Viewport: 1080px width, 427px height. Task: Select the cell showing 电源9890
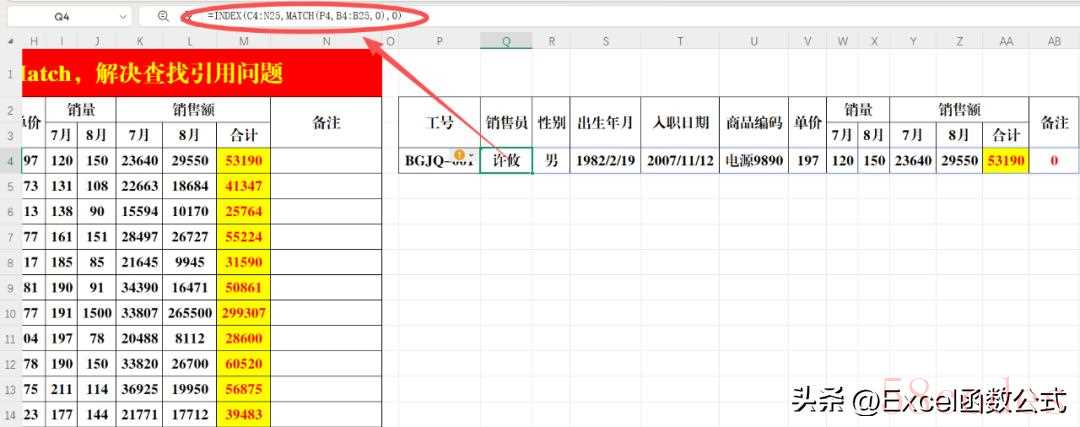coord(754,160)
